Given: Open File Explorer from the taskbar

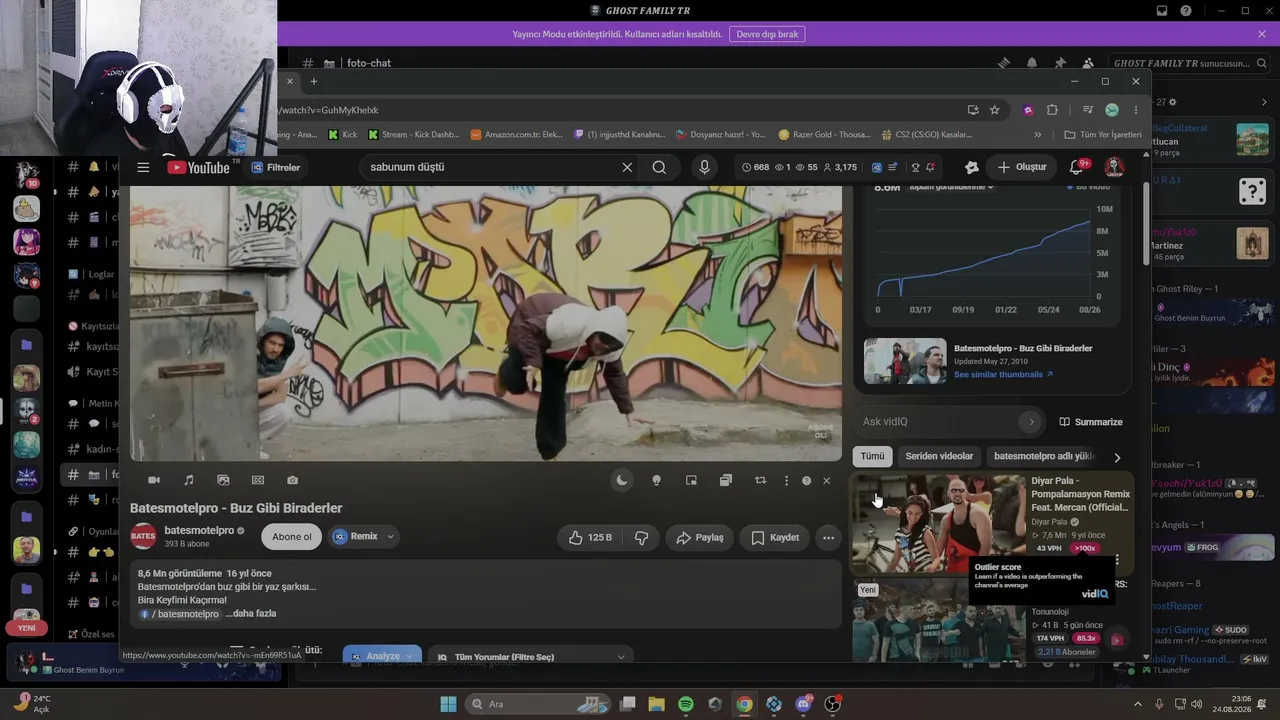Looking at the screenshot, I should [656, 704].
